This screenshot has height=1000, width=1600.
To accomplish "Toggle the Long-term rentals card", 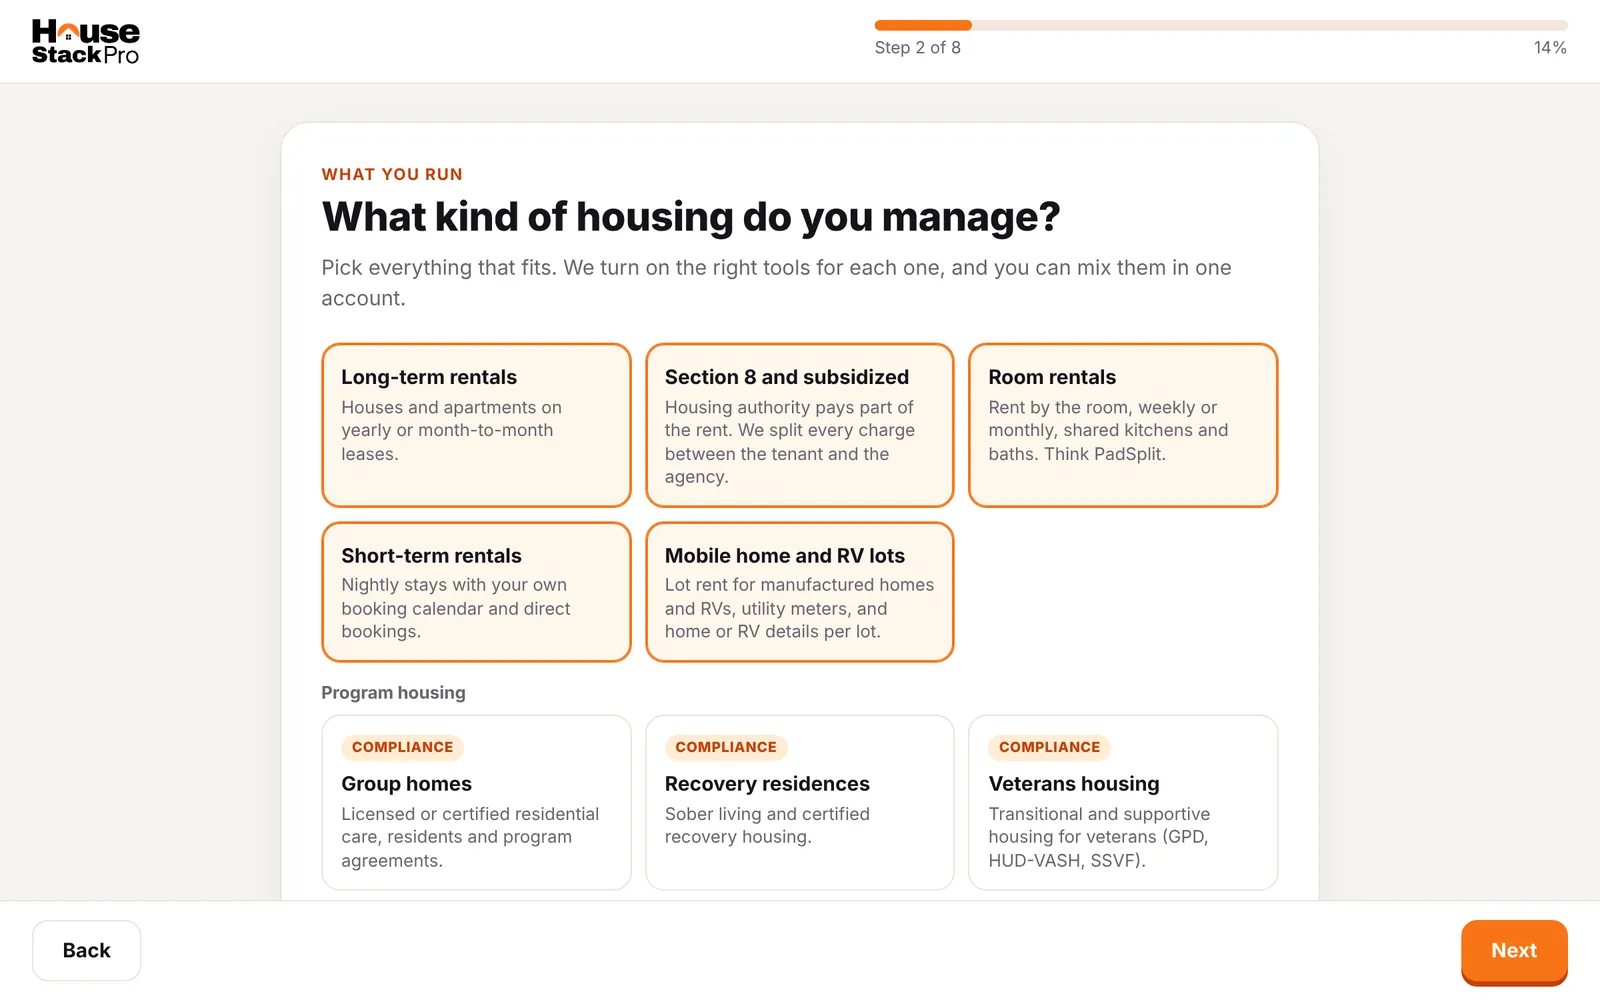I will pos(476,425).
